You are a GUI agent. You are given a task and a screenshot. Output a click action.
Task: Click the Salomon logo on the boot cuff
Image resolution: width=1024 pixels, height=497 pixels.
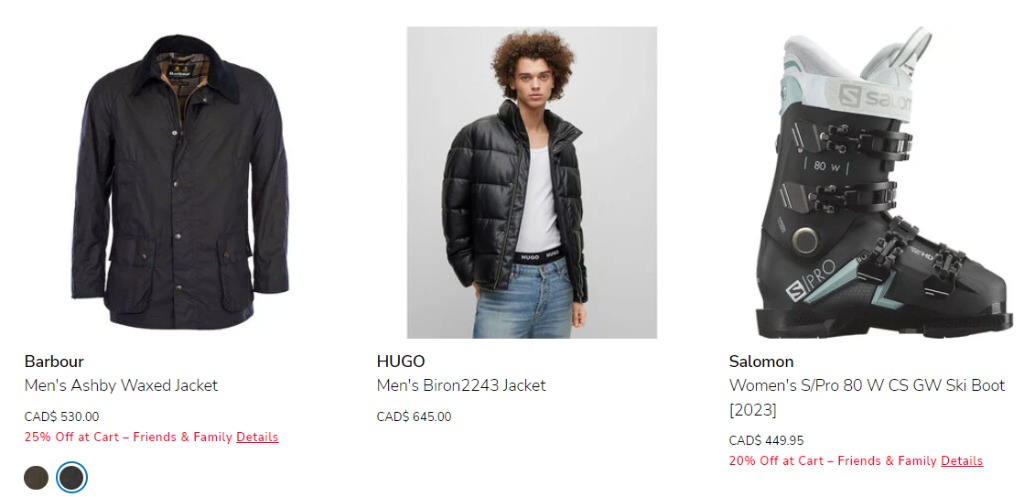point(875,99)
